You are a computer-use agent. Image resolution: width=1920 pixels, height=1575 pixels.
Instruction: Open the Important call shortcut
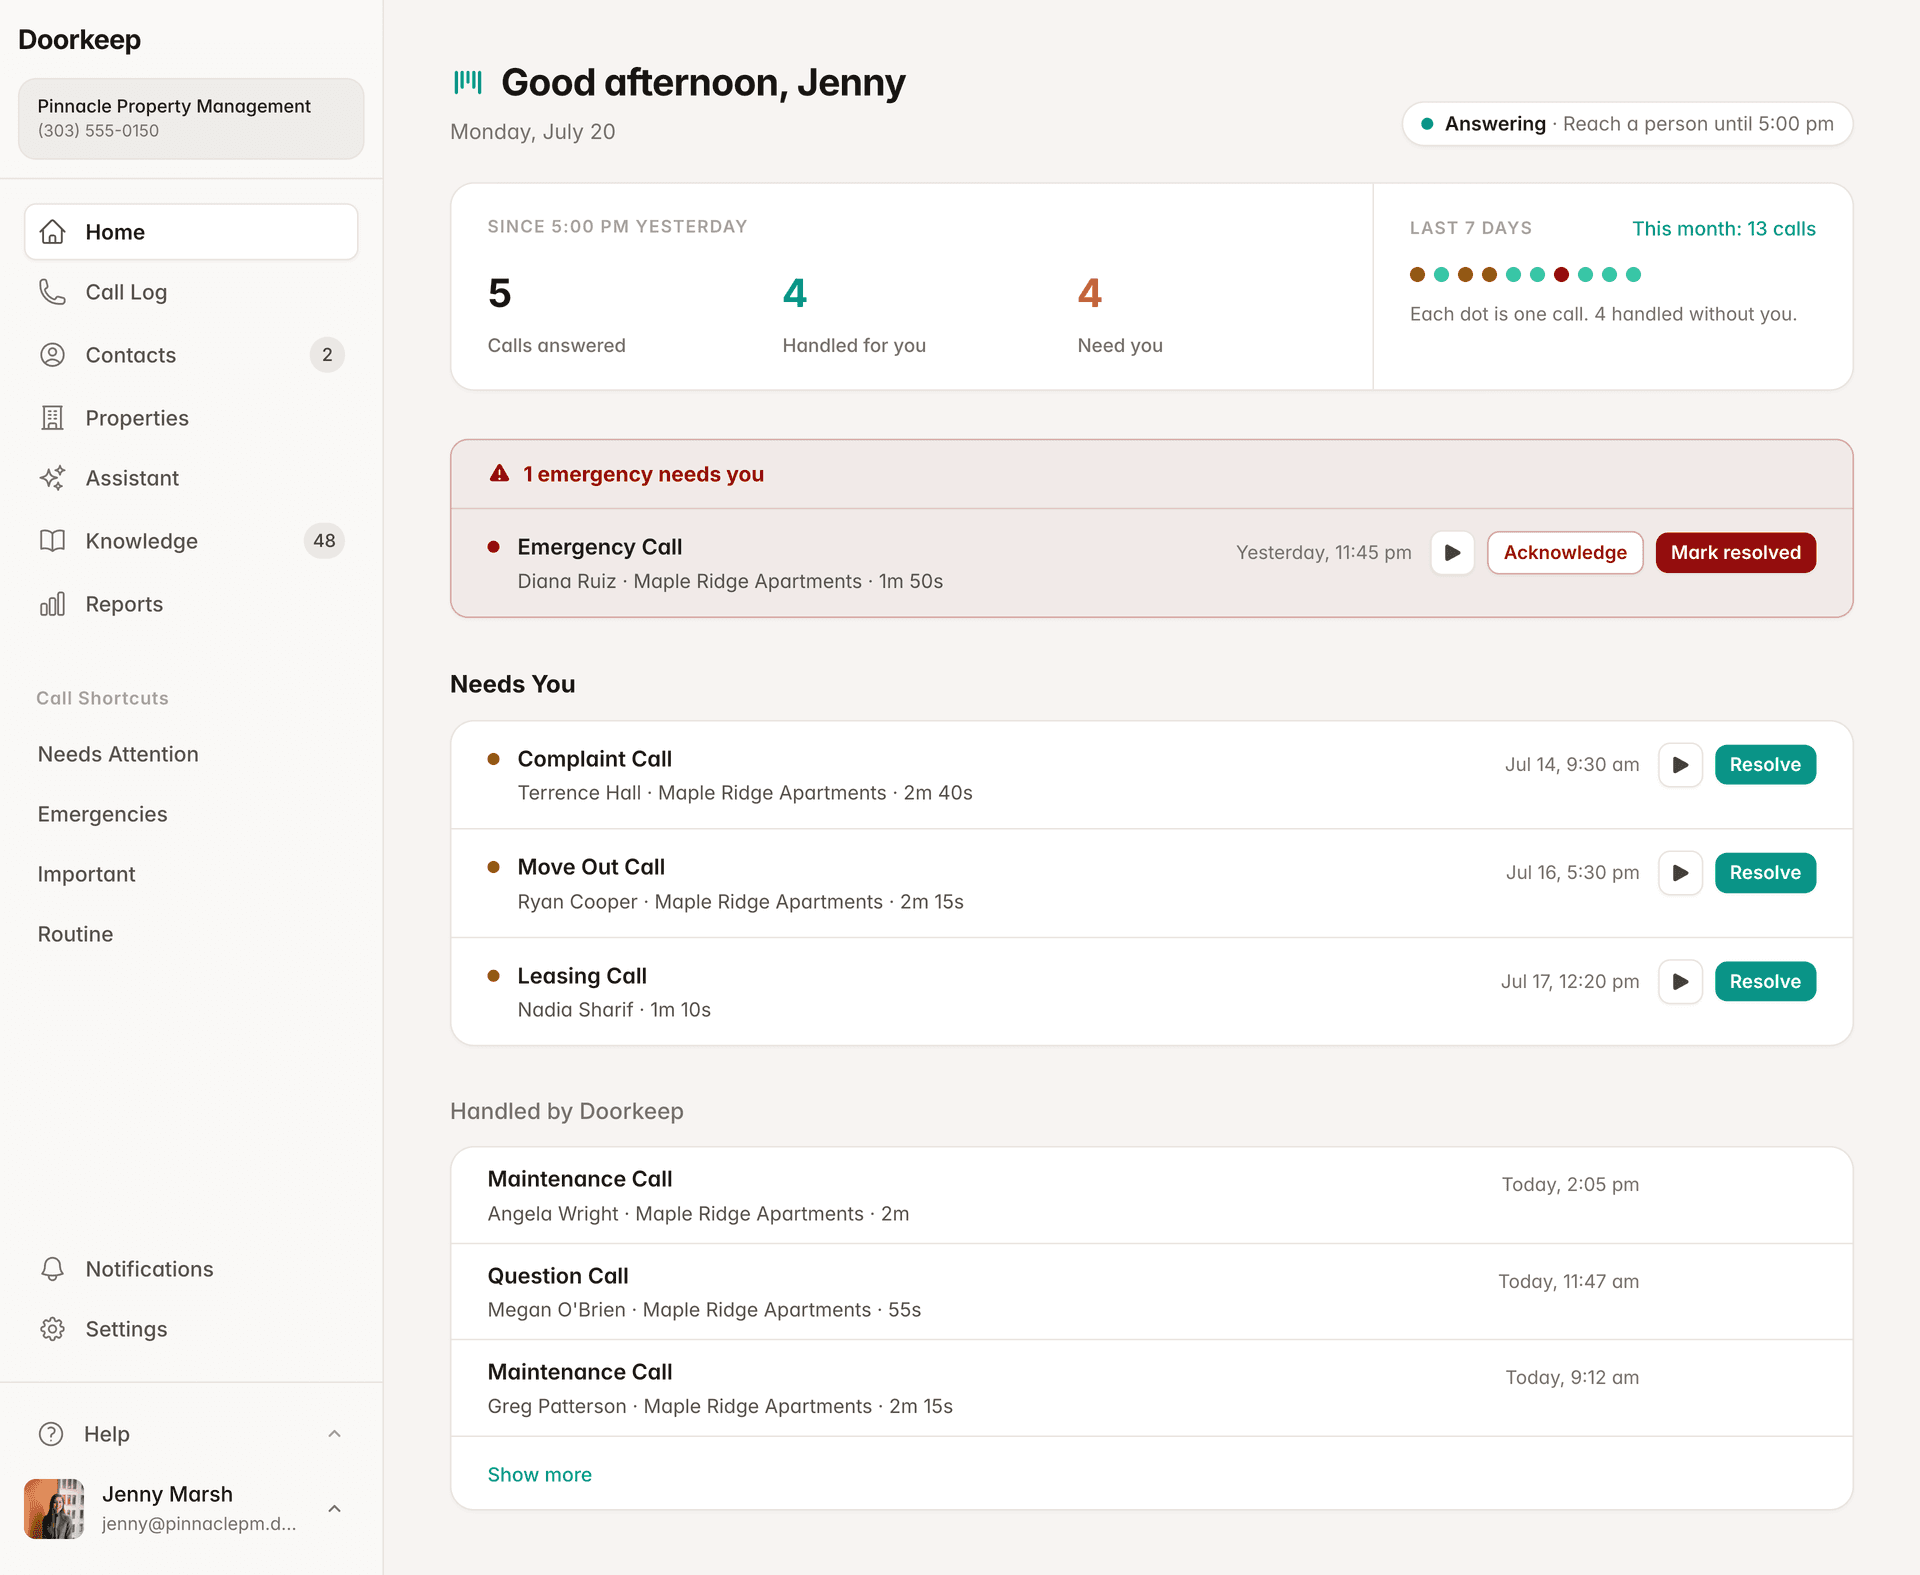[x=86, y=874]
